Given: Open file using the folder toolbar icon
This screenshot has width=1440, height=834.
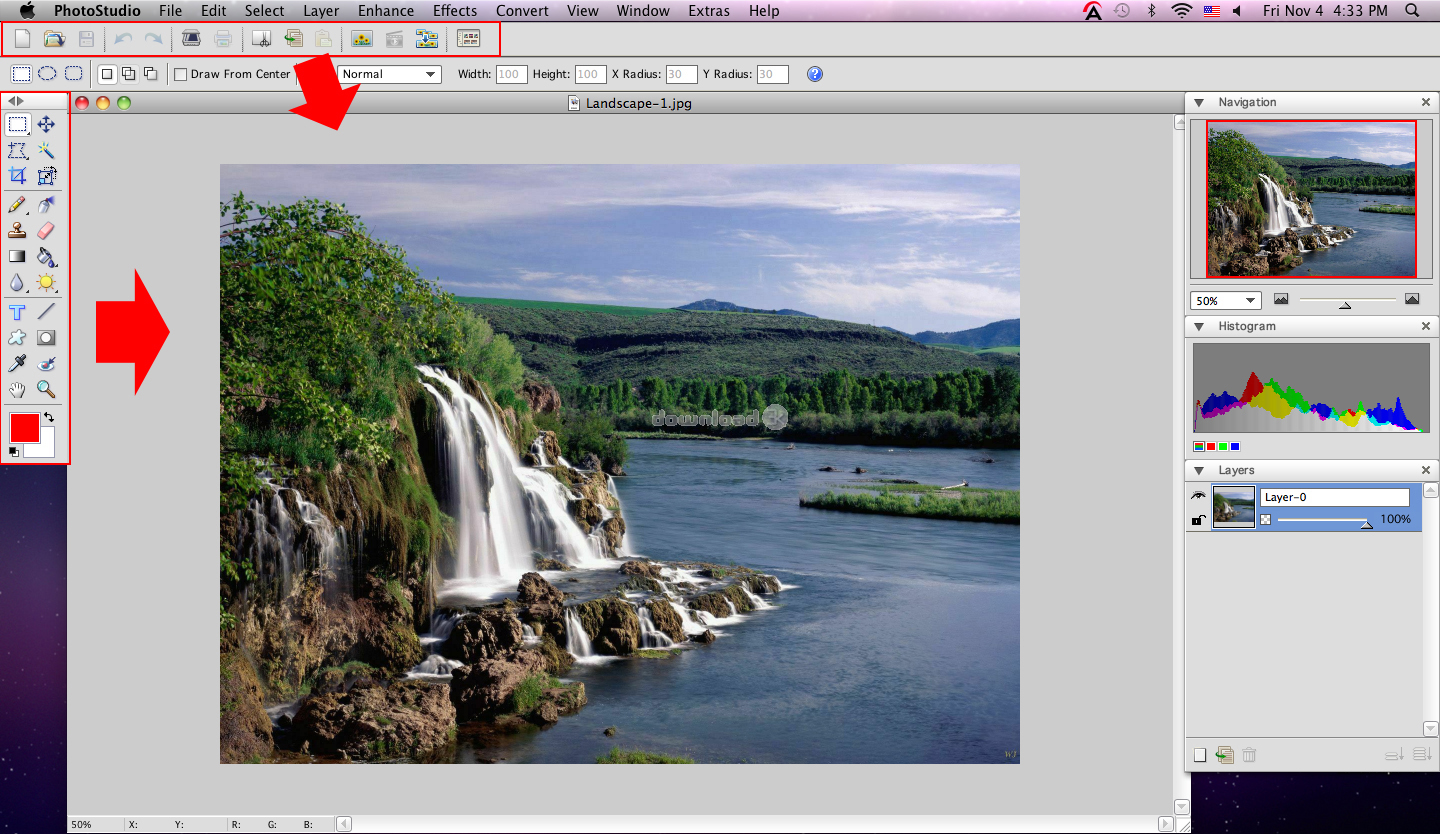Looking at the screenshot, I should click(x=54, y=39).
